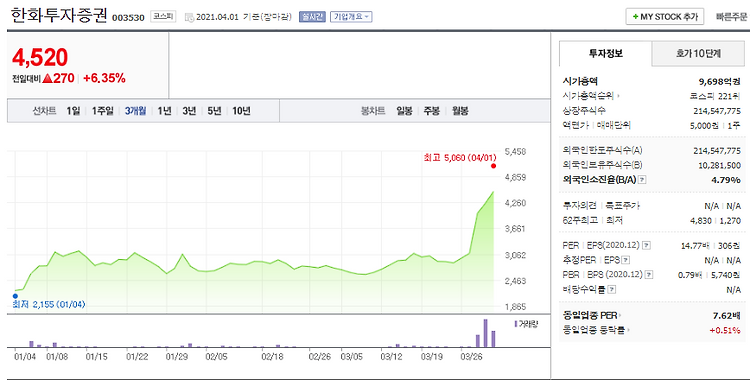Select the 1일 line chart period
The width and height of the screenshot is (750, 380).
73,111
